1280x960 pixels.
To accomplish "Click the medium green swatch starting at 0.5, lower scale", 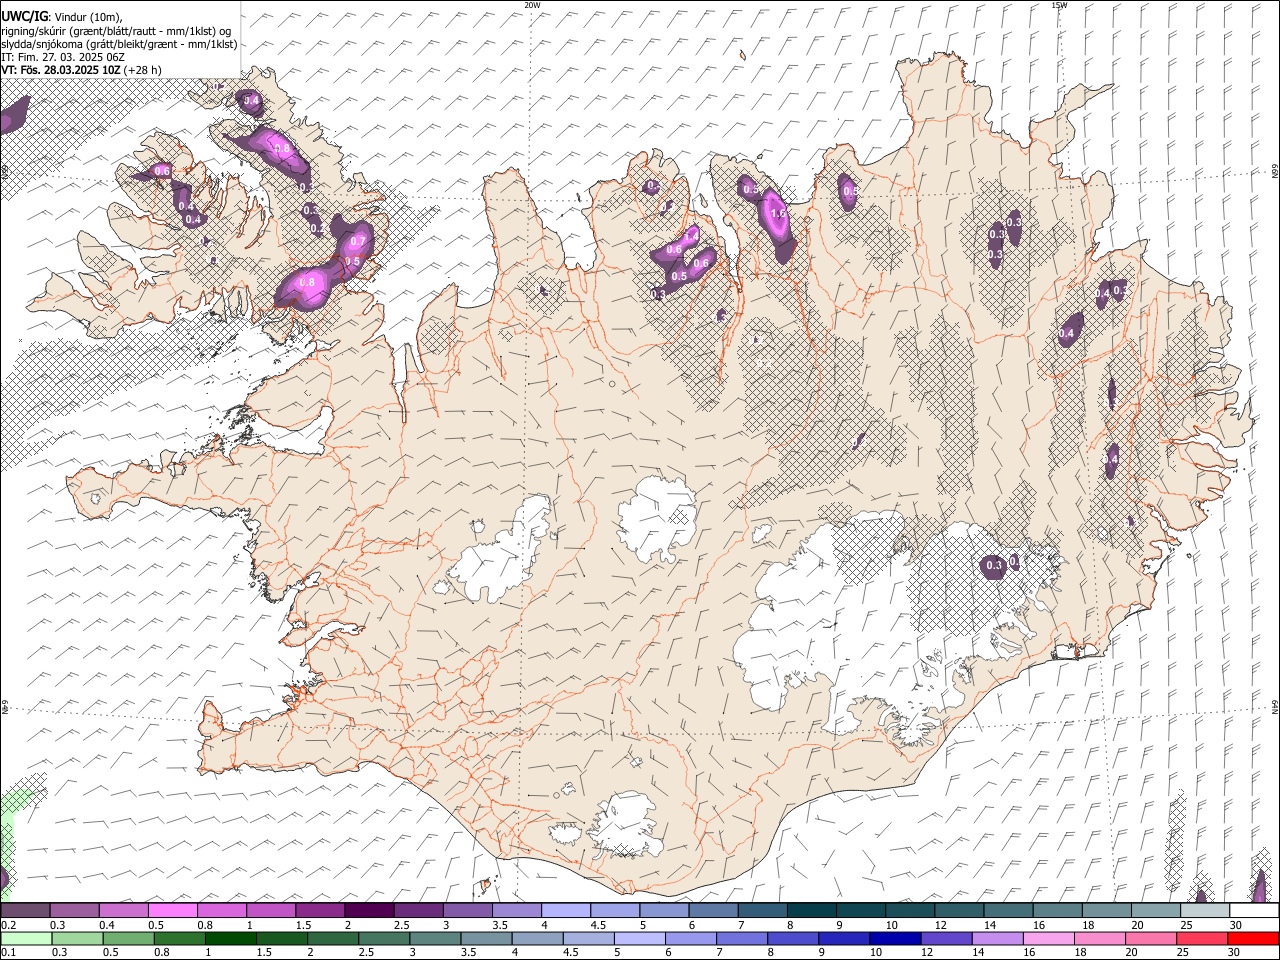I will [128, 938].
